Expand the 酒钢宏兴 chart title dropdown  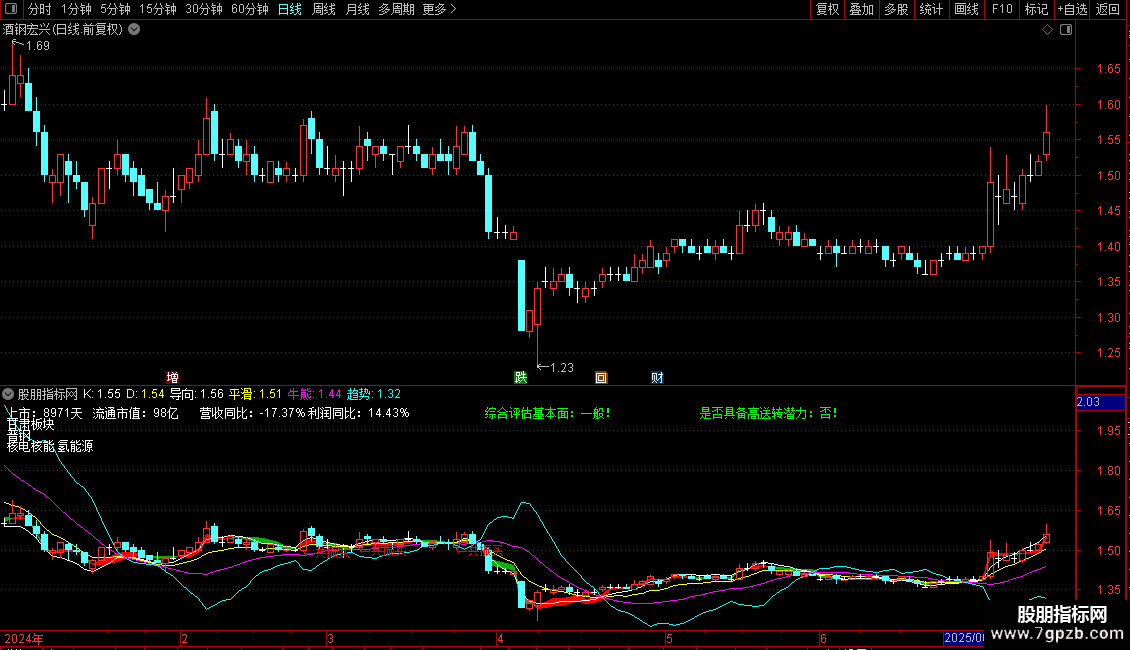pos(135,29)
